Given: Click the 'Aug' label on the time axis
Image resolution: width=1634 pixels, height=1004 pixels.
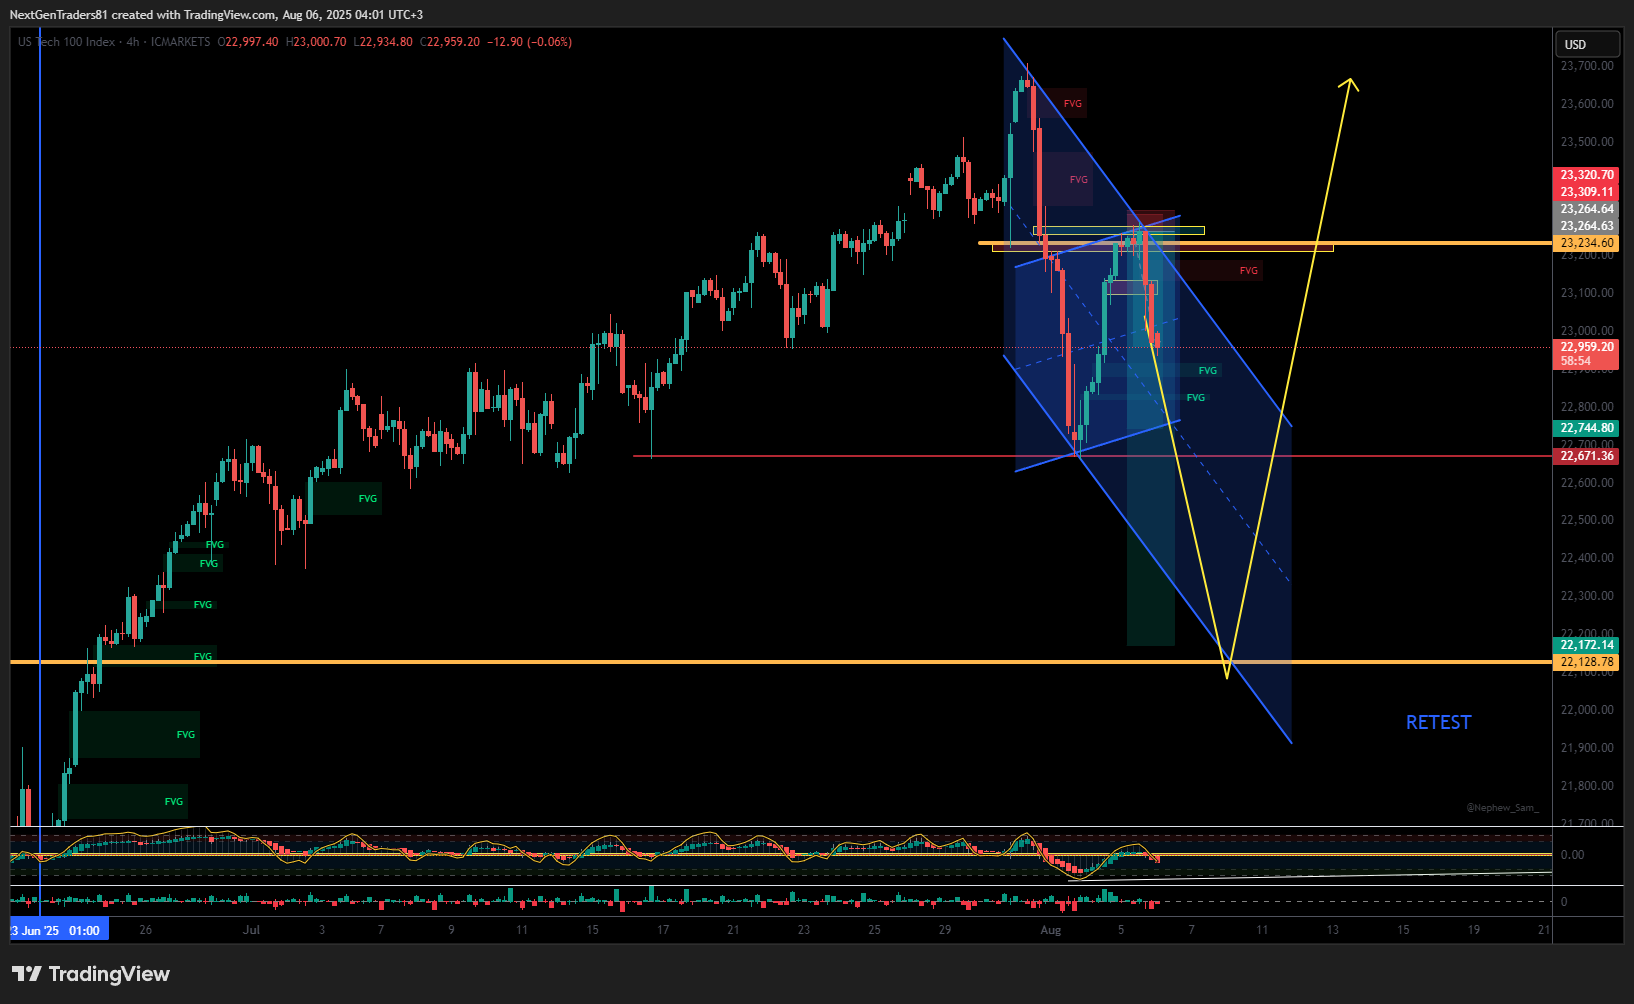Looking at the screenshot, I should [1050, 930].
